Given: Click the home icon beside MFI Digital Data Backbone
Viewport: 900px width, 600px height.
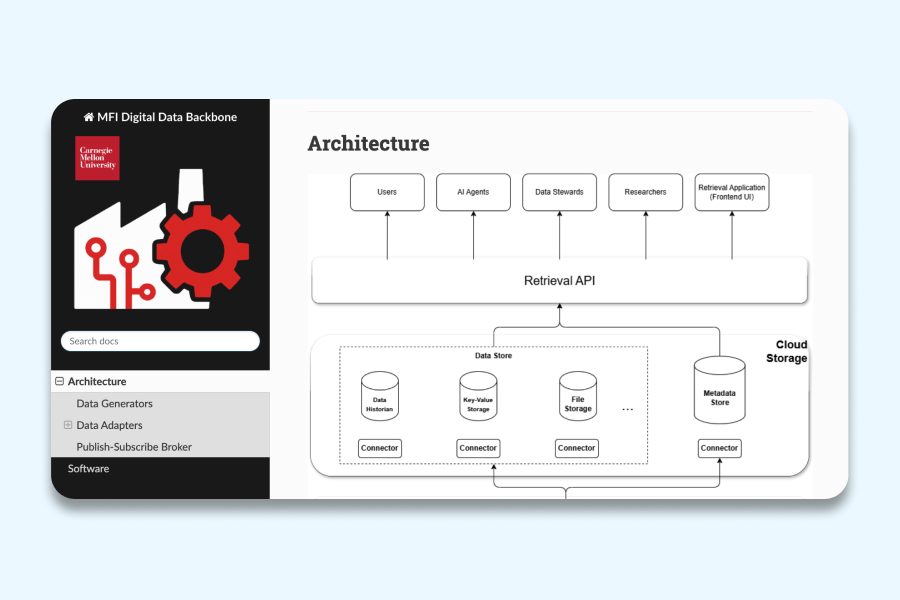Looking at the screenshot, I should 89,117.
